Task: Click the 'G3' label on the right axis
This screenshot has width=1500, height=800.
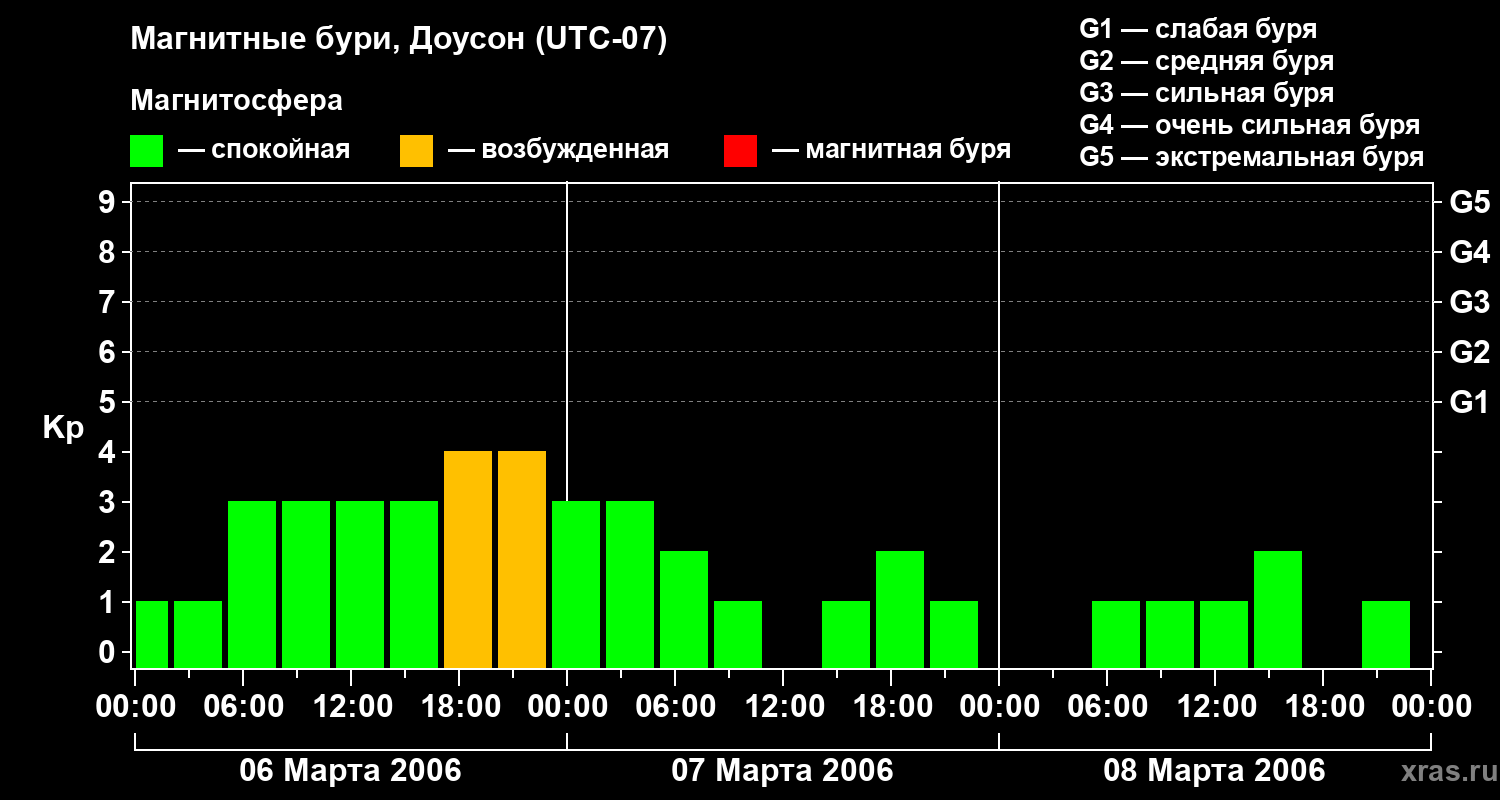Action: coord(1469,302)
